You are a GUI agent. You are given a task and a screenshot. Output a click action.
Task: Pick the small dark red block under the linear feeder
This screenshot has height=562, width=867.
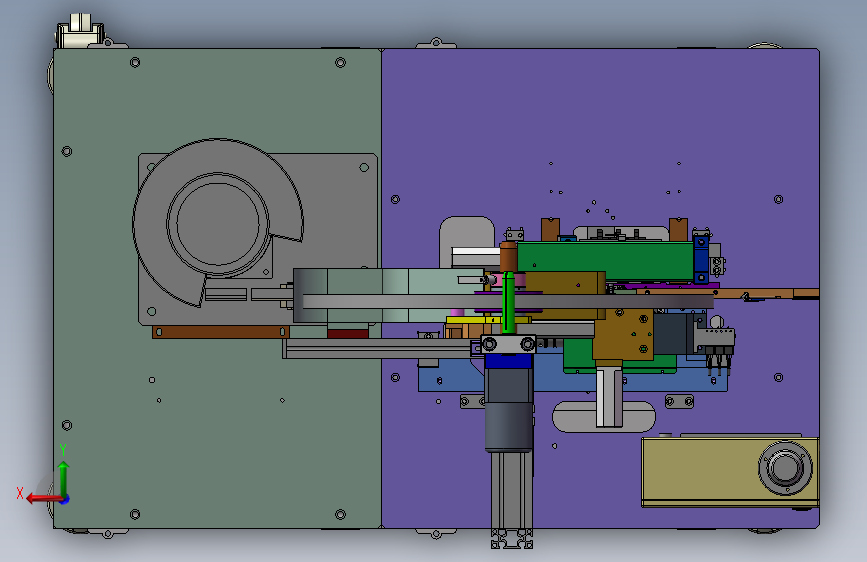348,334
